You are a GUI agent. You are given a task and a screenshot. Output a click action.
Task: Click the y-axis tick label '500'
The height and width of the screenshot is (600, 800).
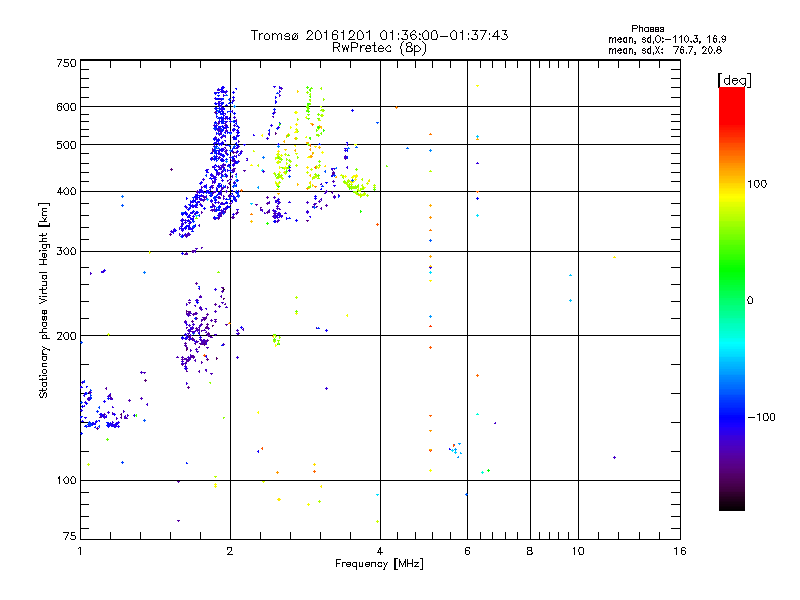pyautogui.click(x=66, y=145)
